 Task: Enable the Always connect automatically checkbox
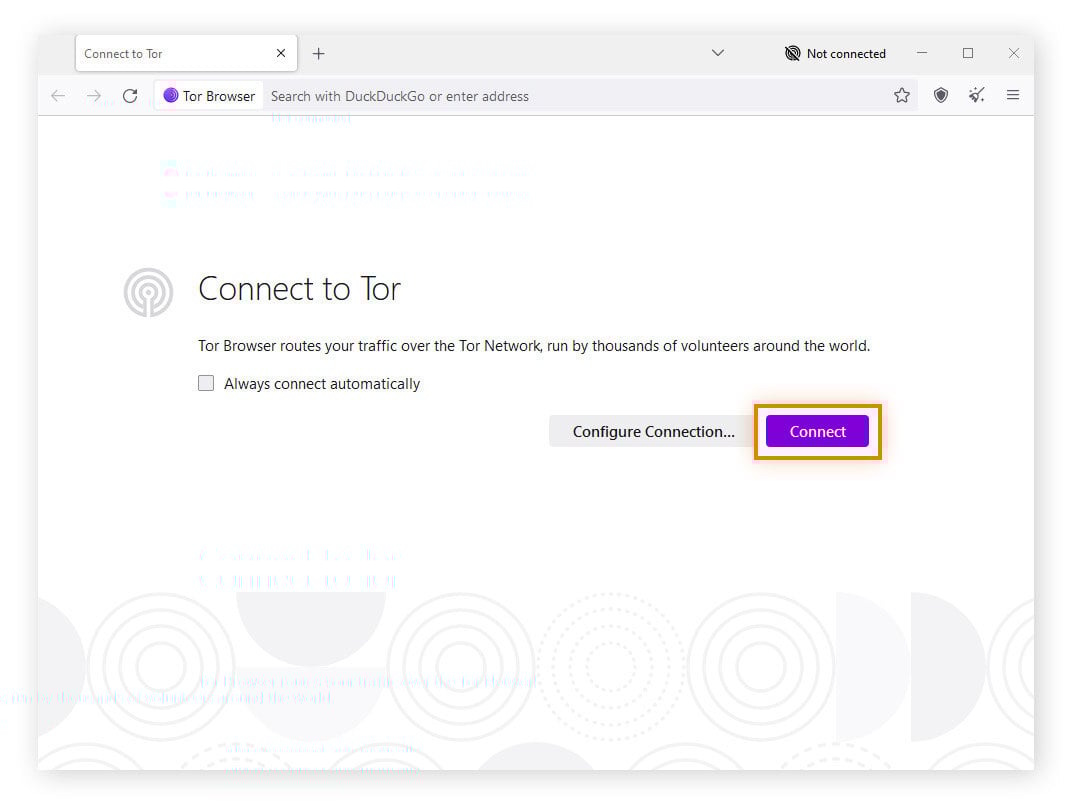pyautogui.click(x=205, y=382)
